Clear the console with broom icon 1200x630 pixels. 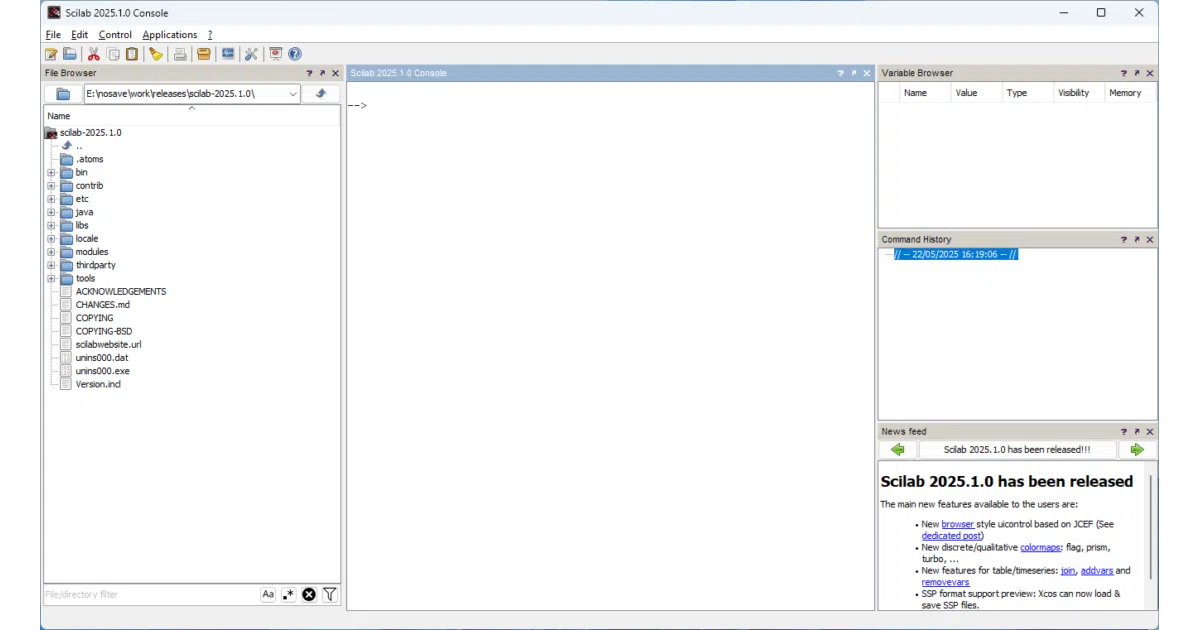pos(155,54)
